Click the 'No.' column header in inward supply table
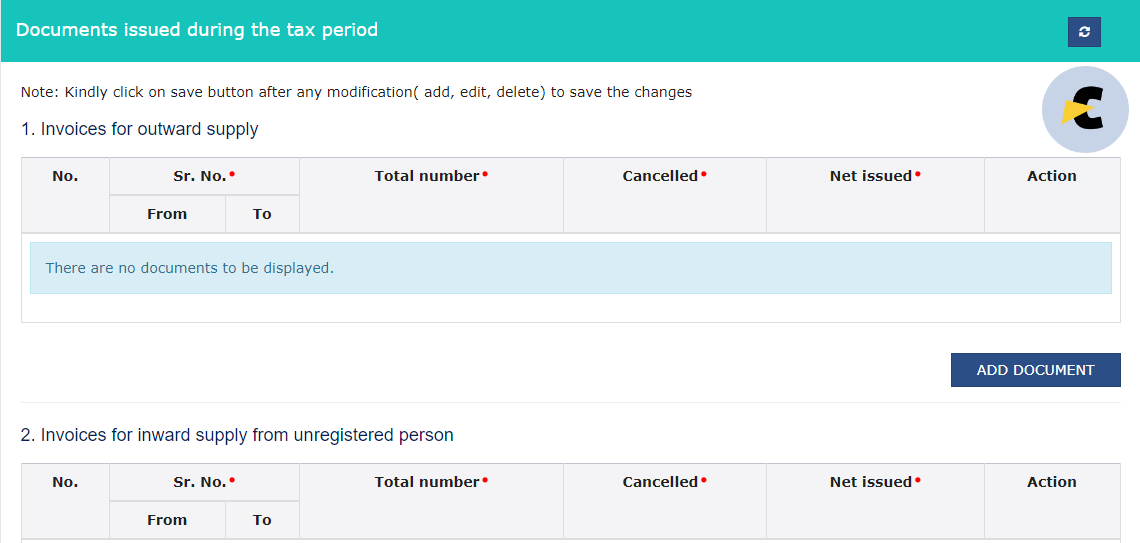 (x=65, y=482)
